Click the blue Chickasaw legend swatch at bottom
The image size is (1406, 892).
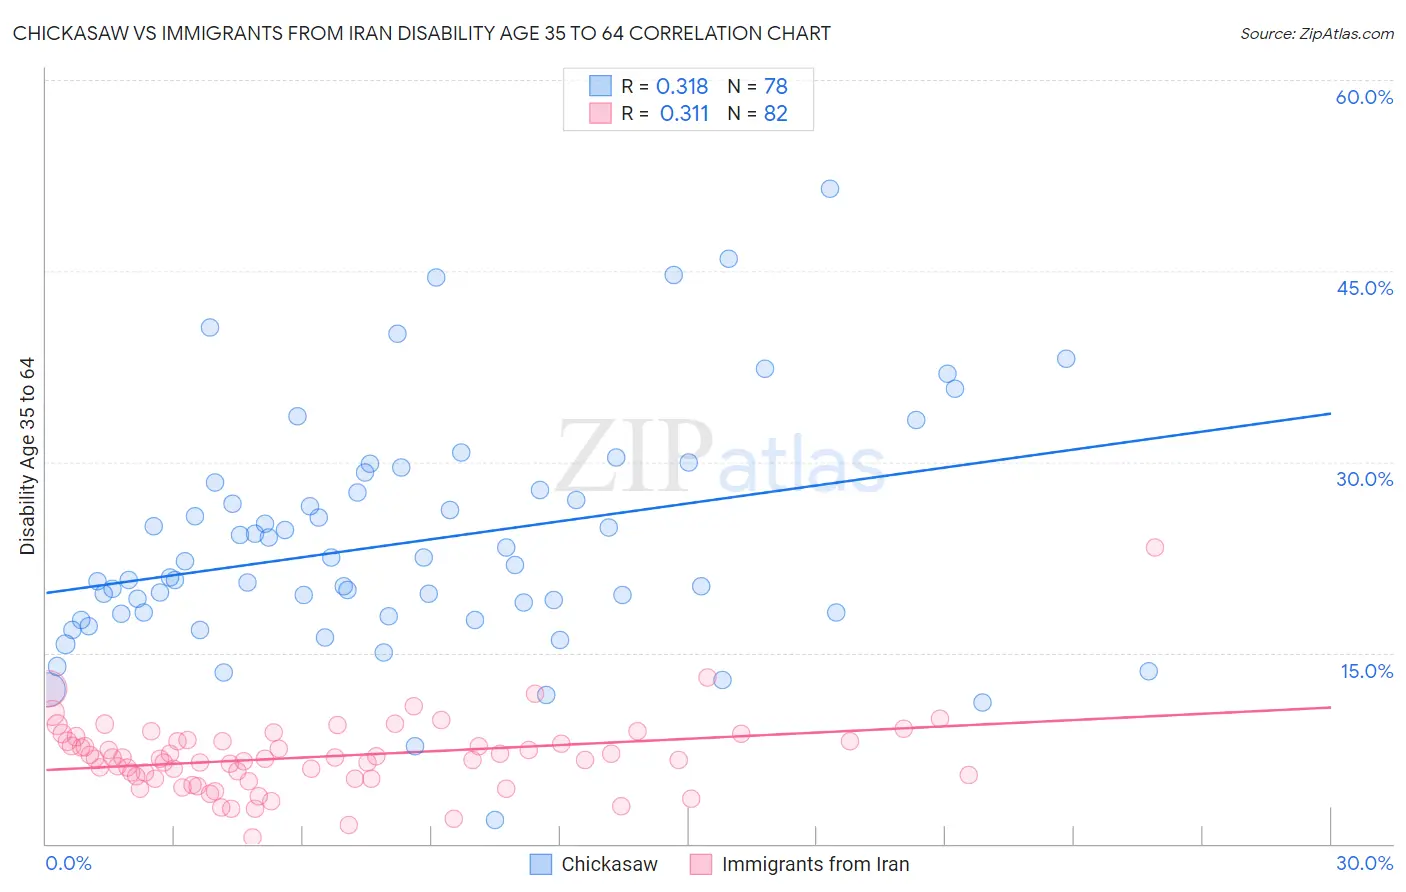click(541, 864)
